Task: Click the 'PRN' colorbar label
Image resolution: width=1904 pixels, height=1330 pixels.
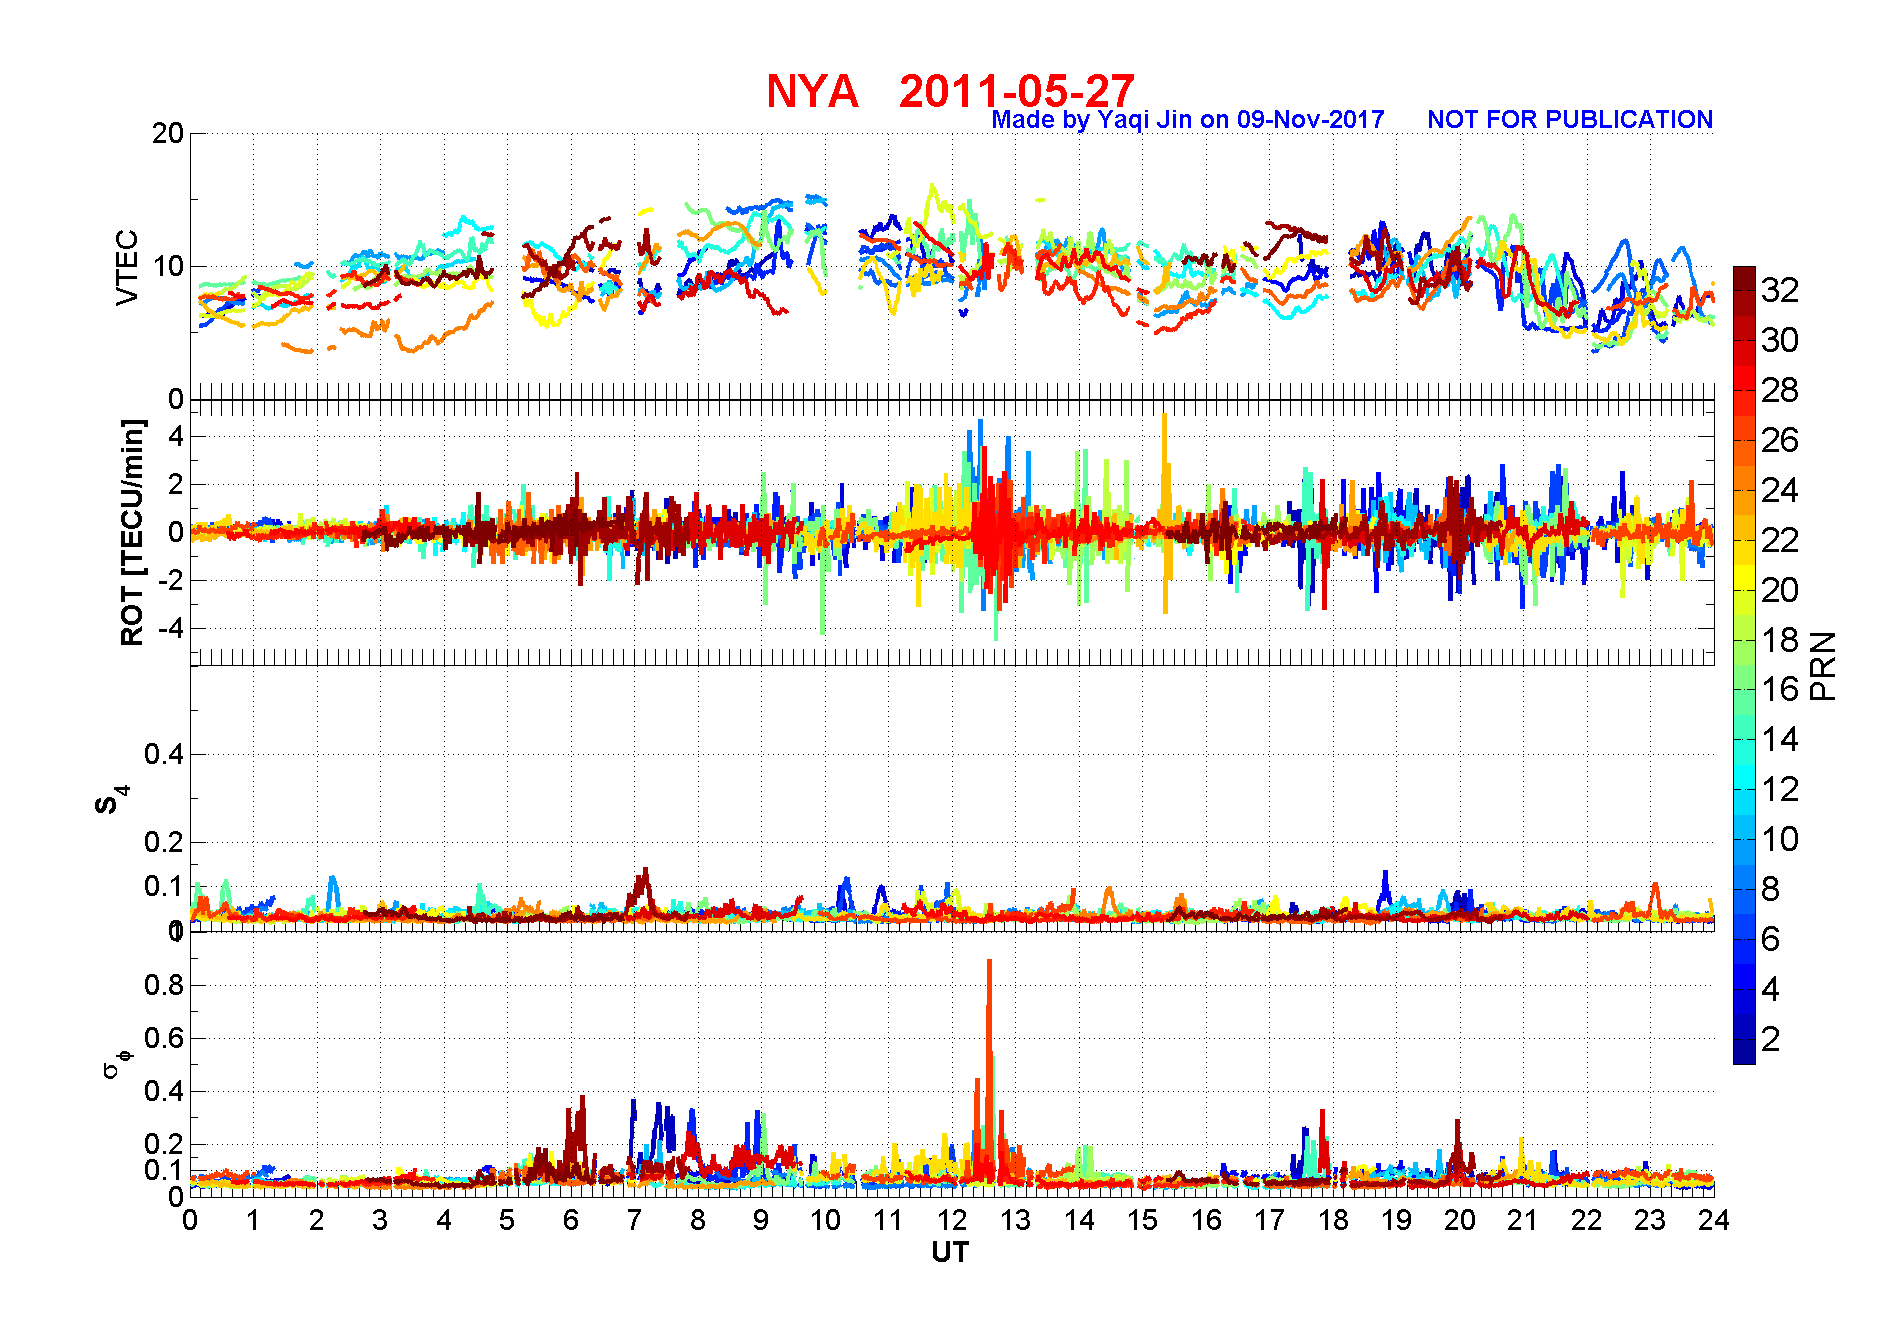Action: click(x=1823, y=665)
